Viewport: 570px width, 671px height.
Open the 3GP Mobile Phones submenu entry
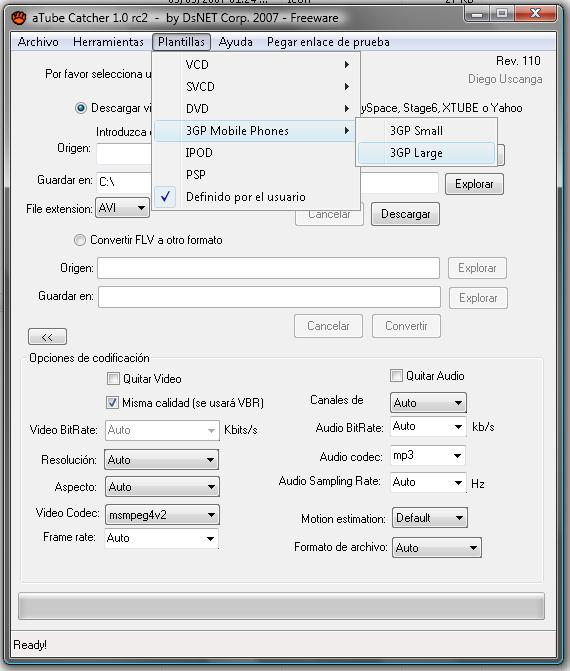tap(256, 131)
